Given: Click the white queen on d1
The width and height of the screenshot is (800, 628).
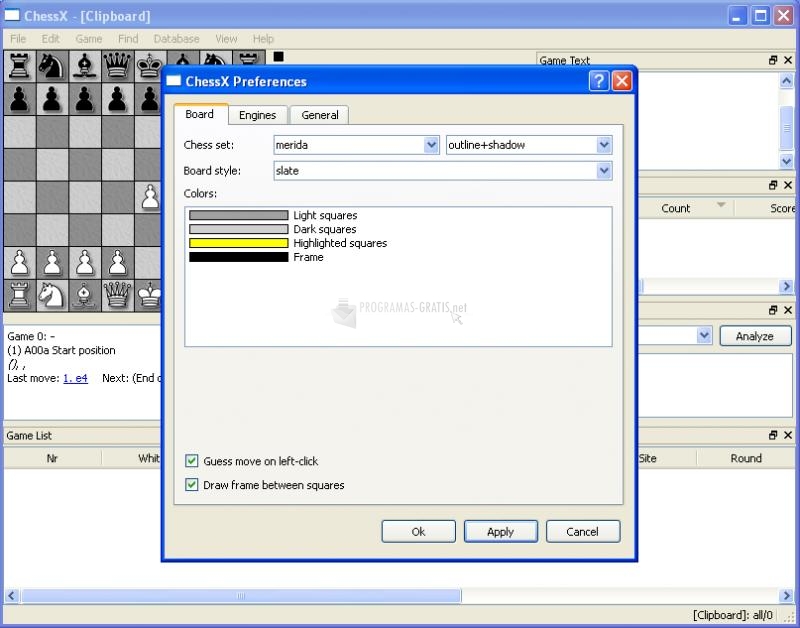Looking at the screenshot, I should (x=117, y=295).
